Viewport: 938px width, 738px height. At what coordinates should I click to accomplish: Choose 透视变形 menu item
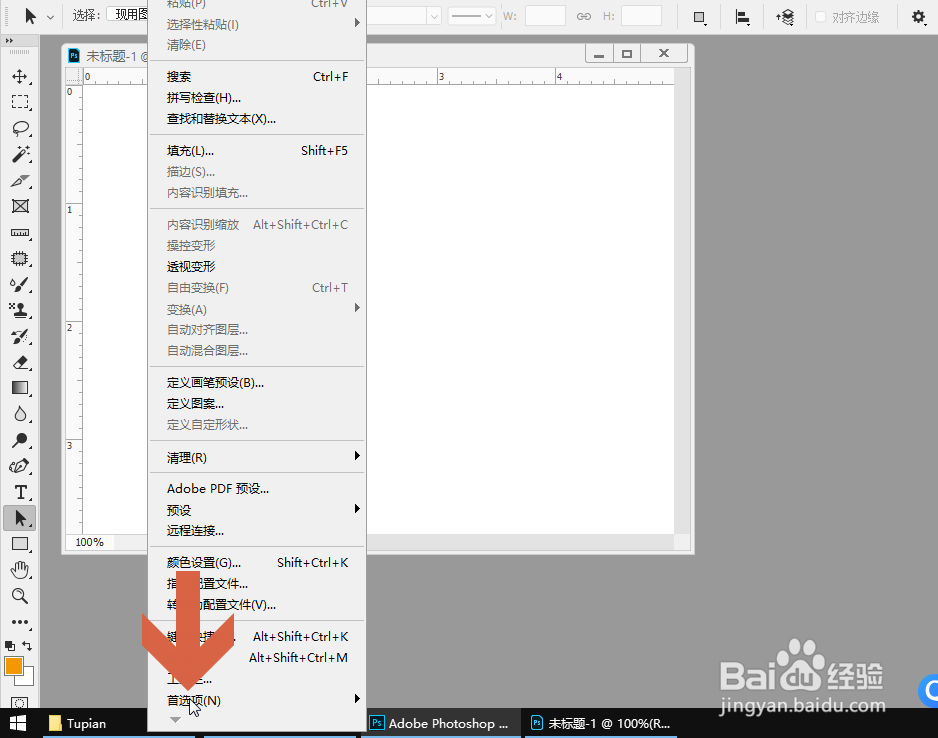point(257,267)
